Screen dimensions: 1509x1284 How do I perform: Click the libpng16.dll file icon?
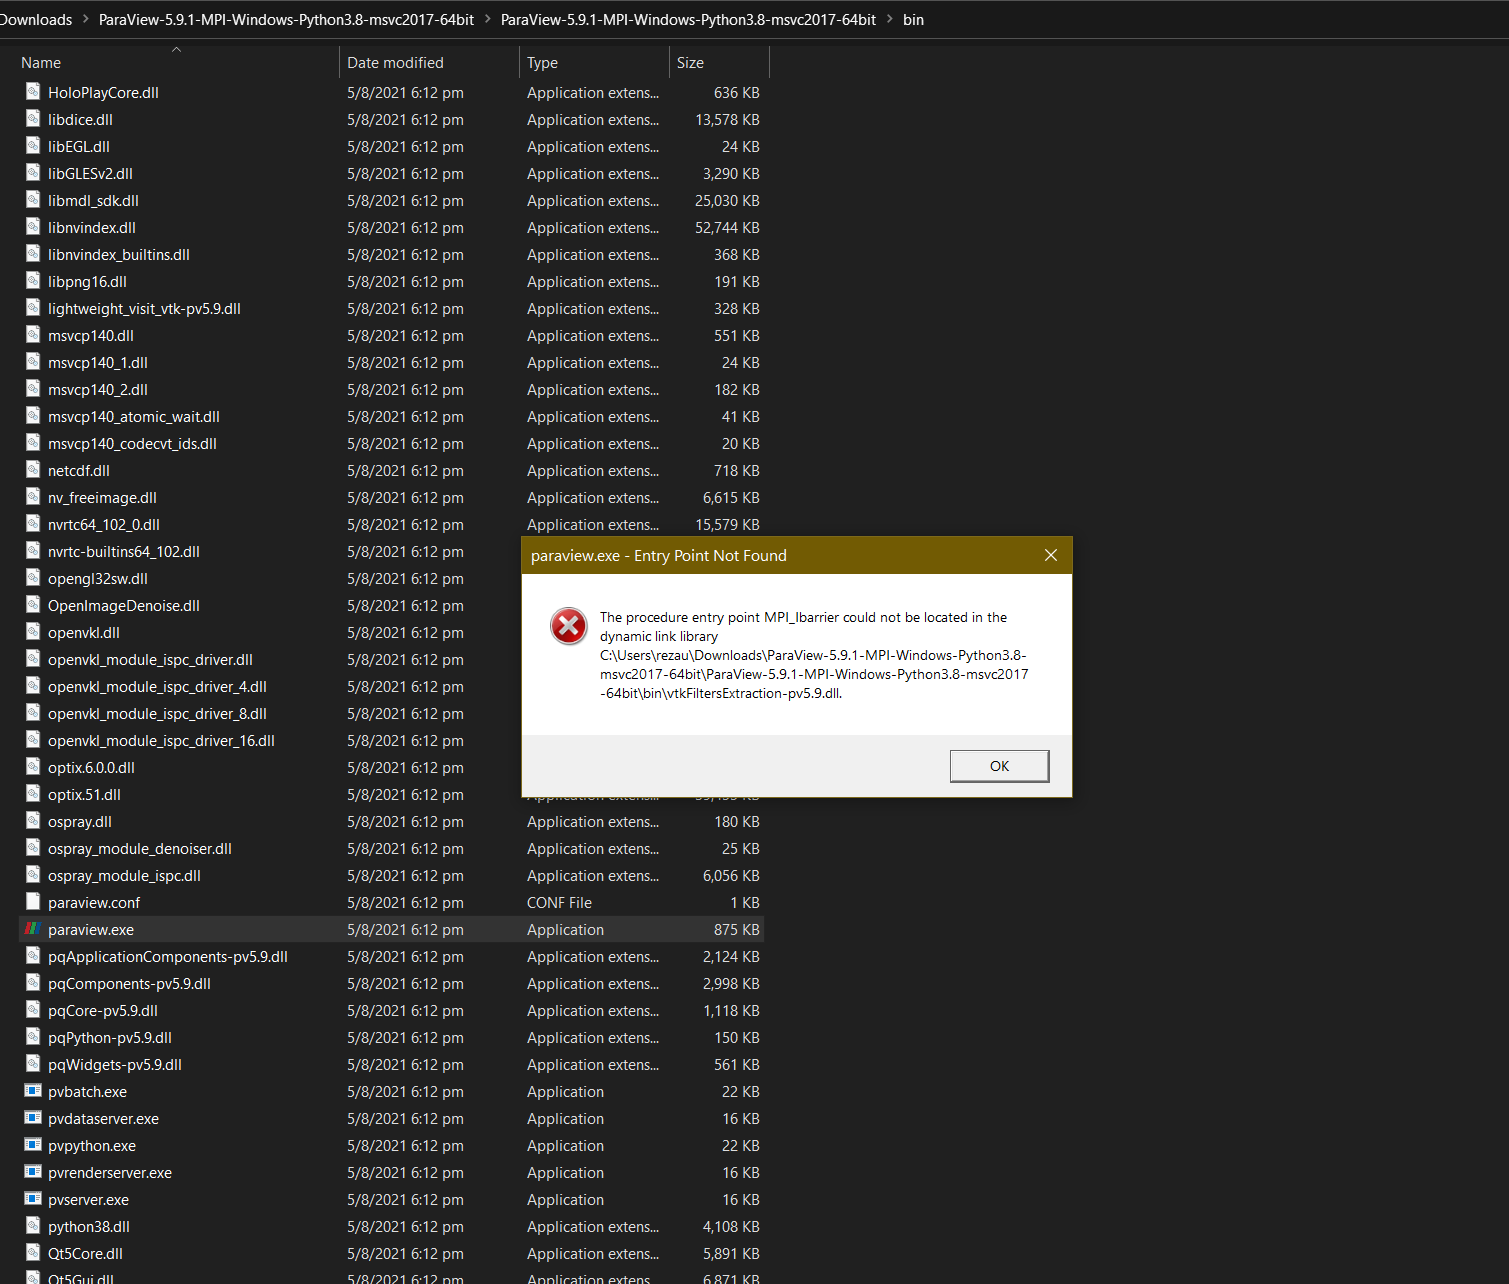tap(33, 281)
